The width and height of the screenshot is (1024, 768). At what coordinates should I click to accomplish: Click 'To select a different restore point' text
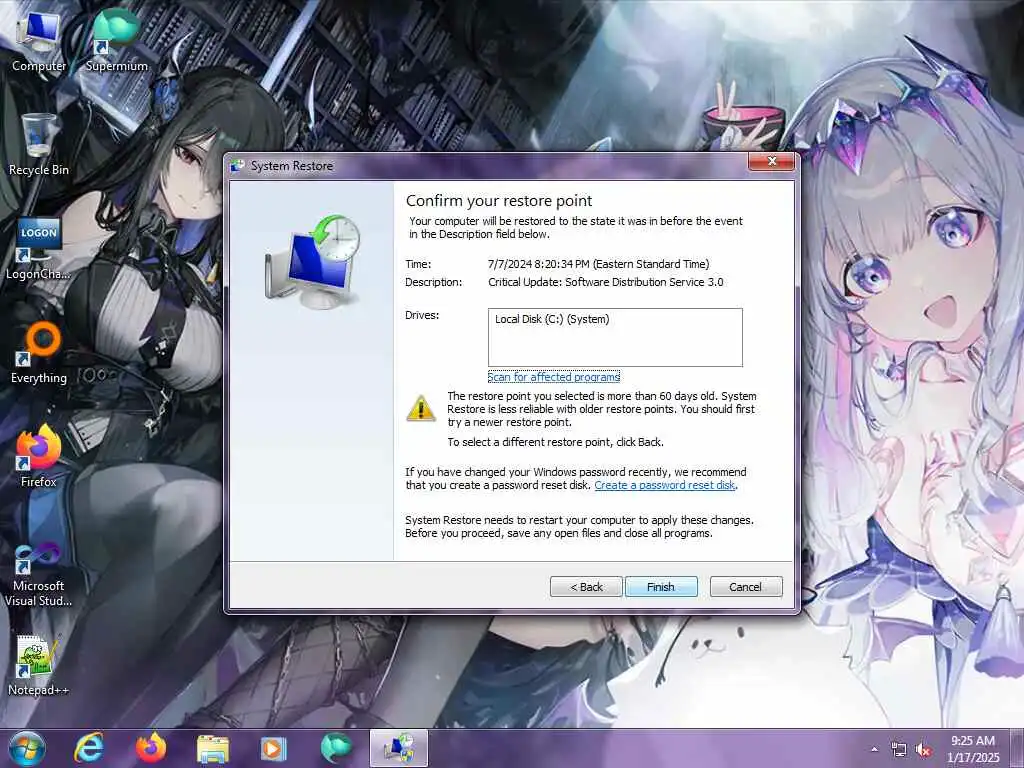click(x=555, y=442)
